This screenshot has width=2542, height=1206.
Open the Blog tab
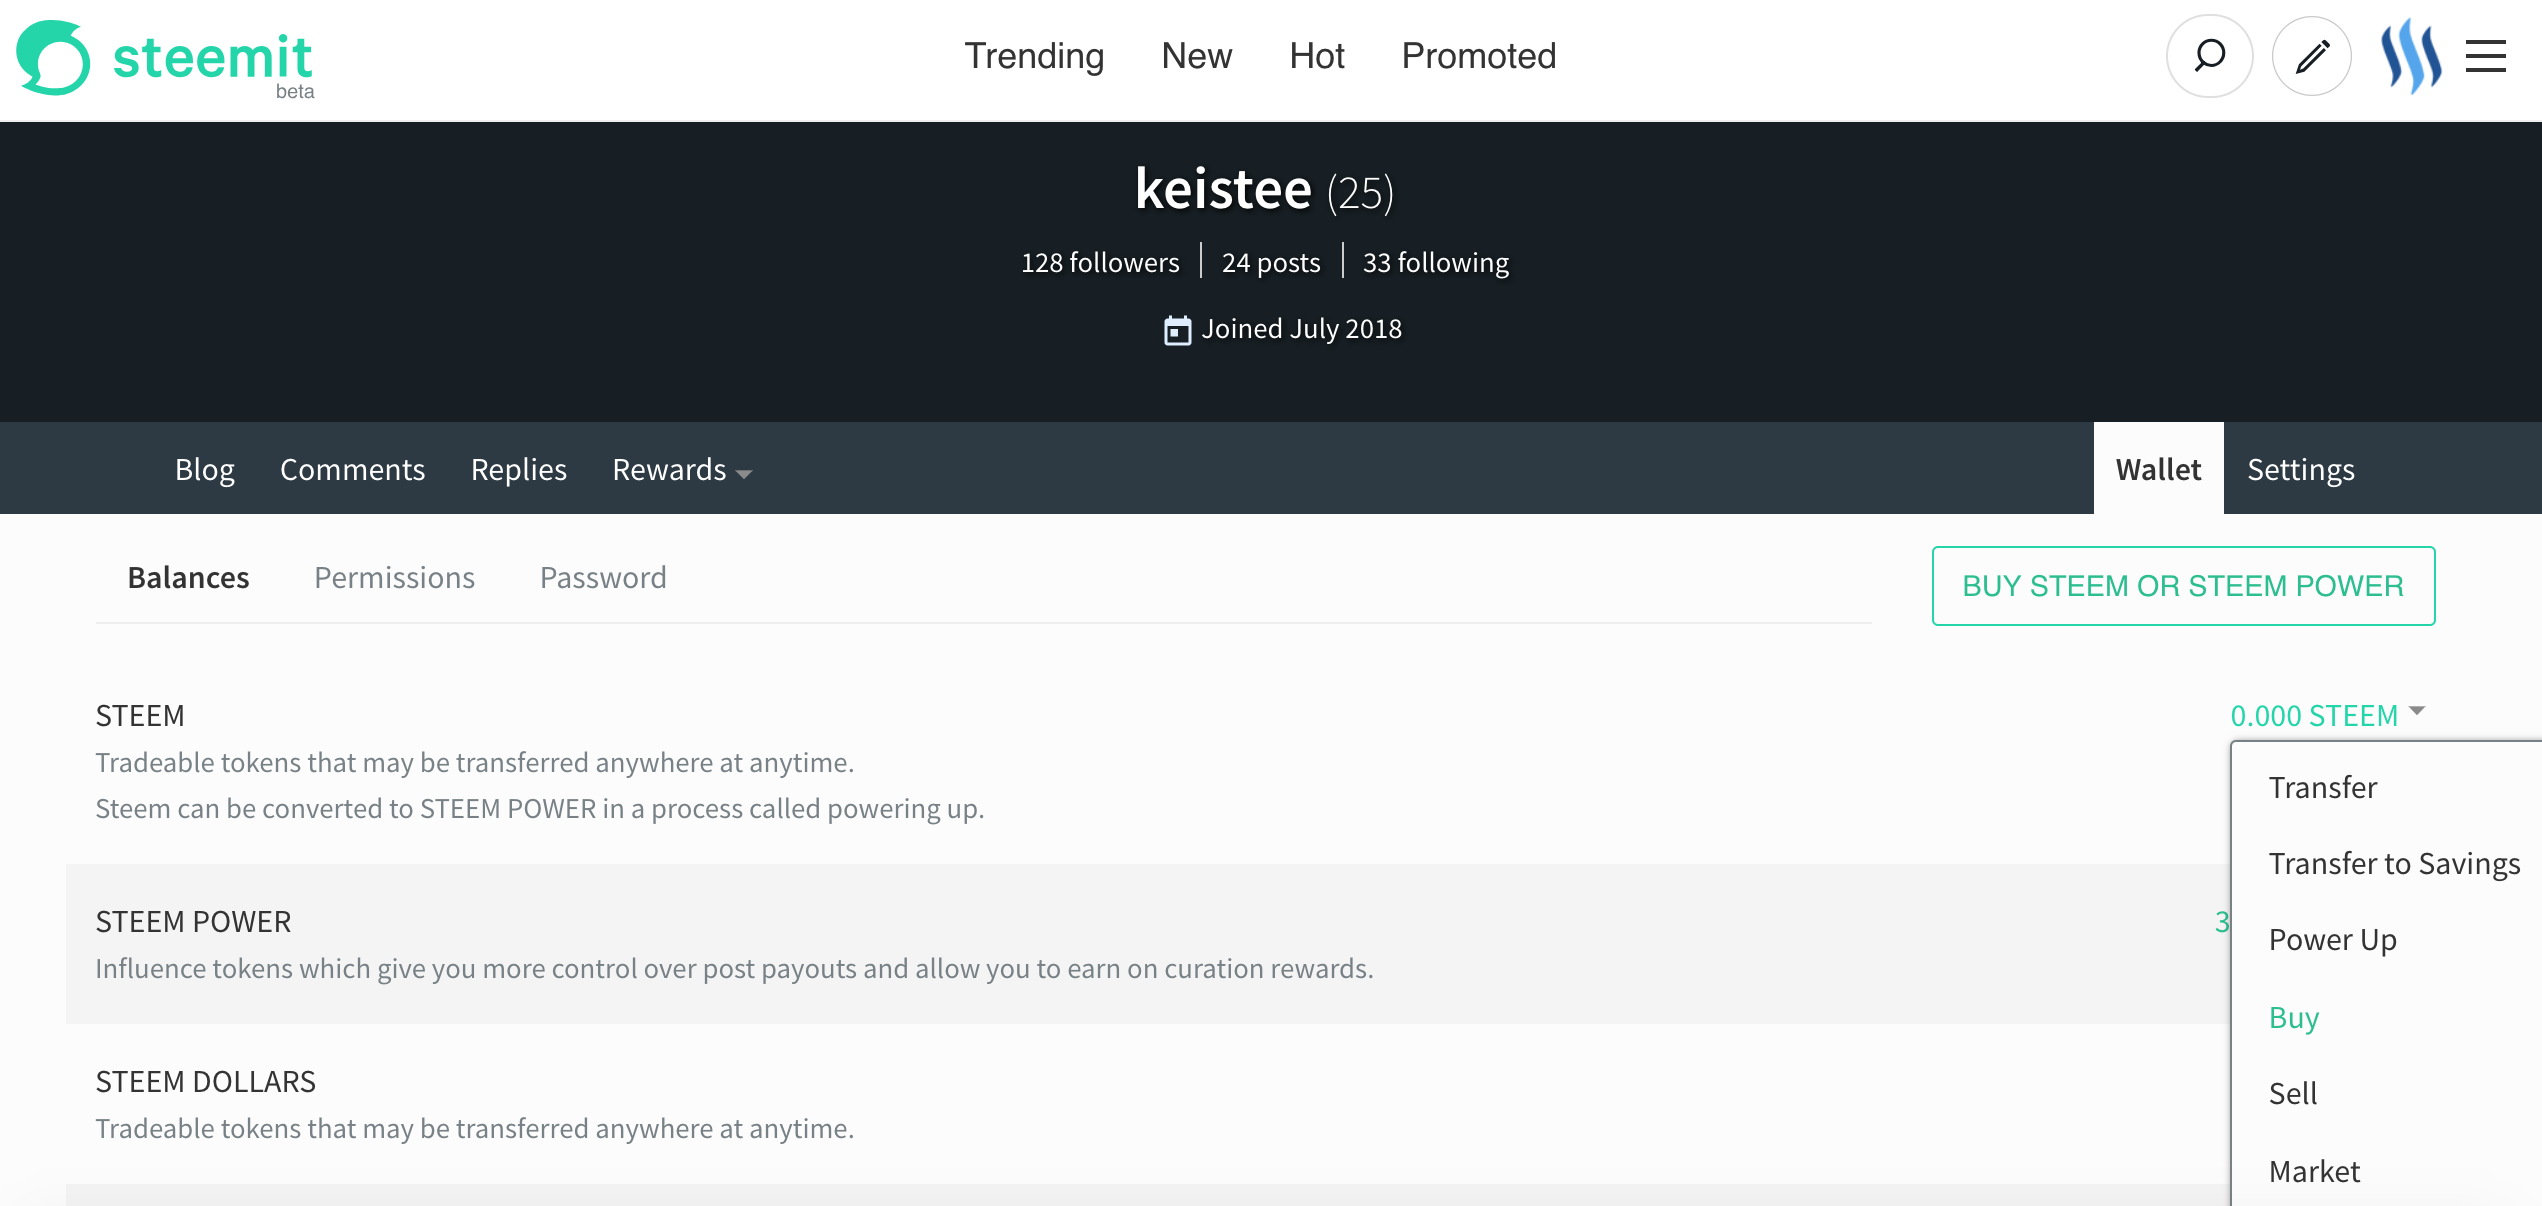click(x=204, y=470)
